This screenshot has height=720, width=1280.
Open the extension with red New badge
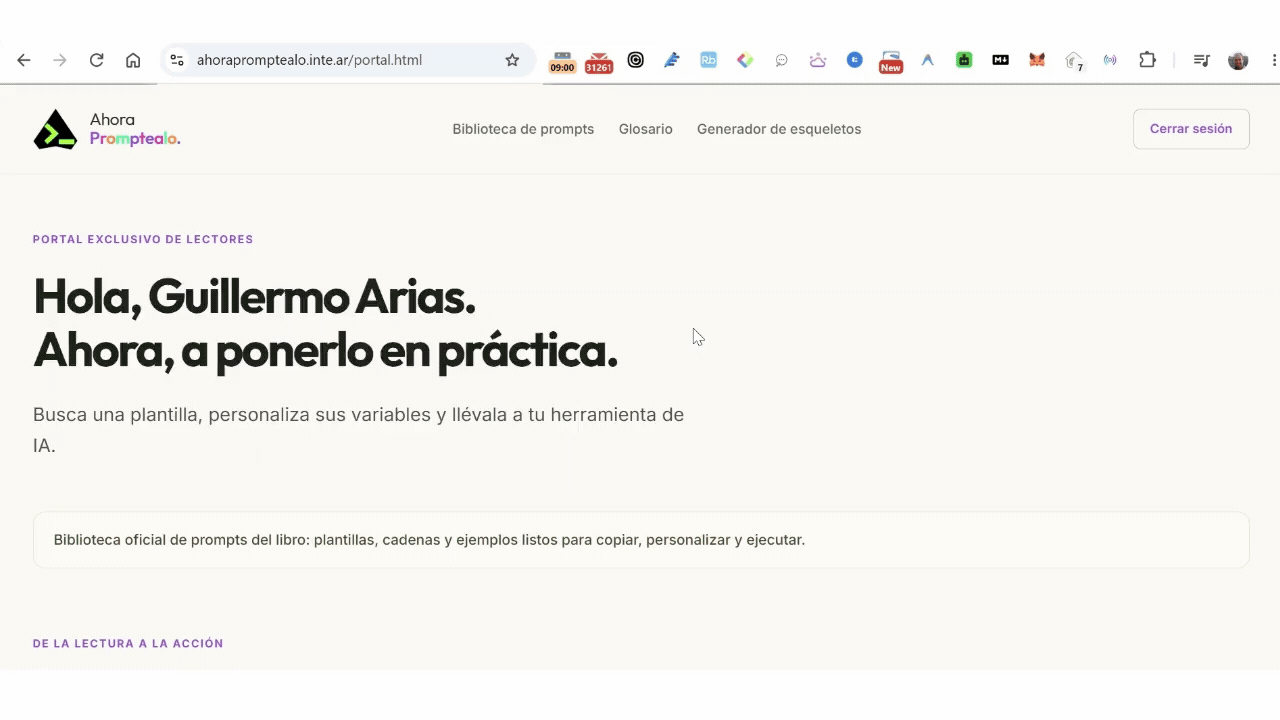pos(890,62)
